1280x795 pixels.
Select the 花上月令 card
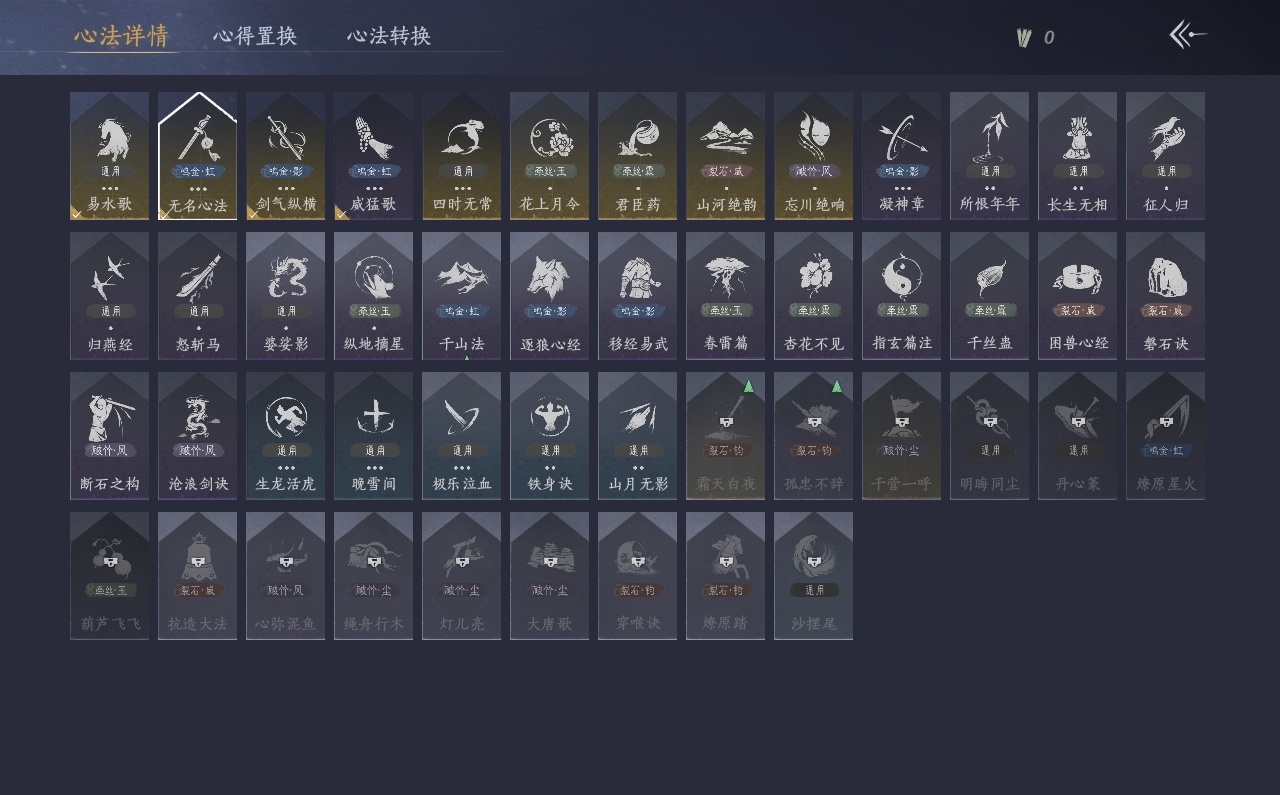click(x=550, y=156)
